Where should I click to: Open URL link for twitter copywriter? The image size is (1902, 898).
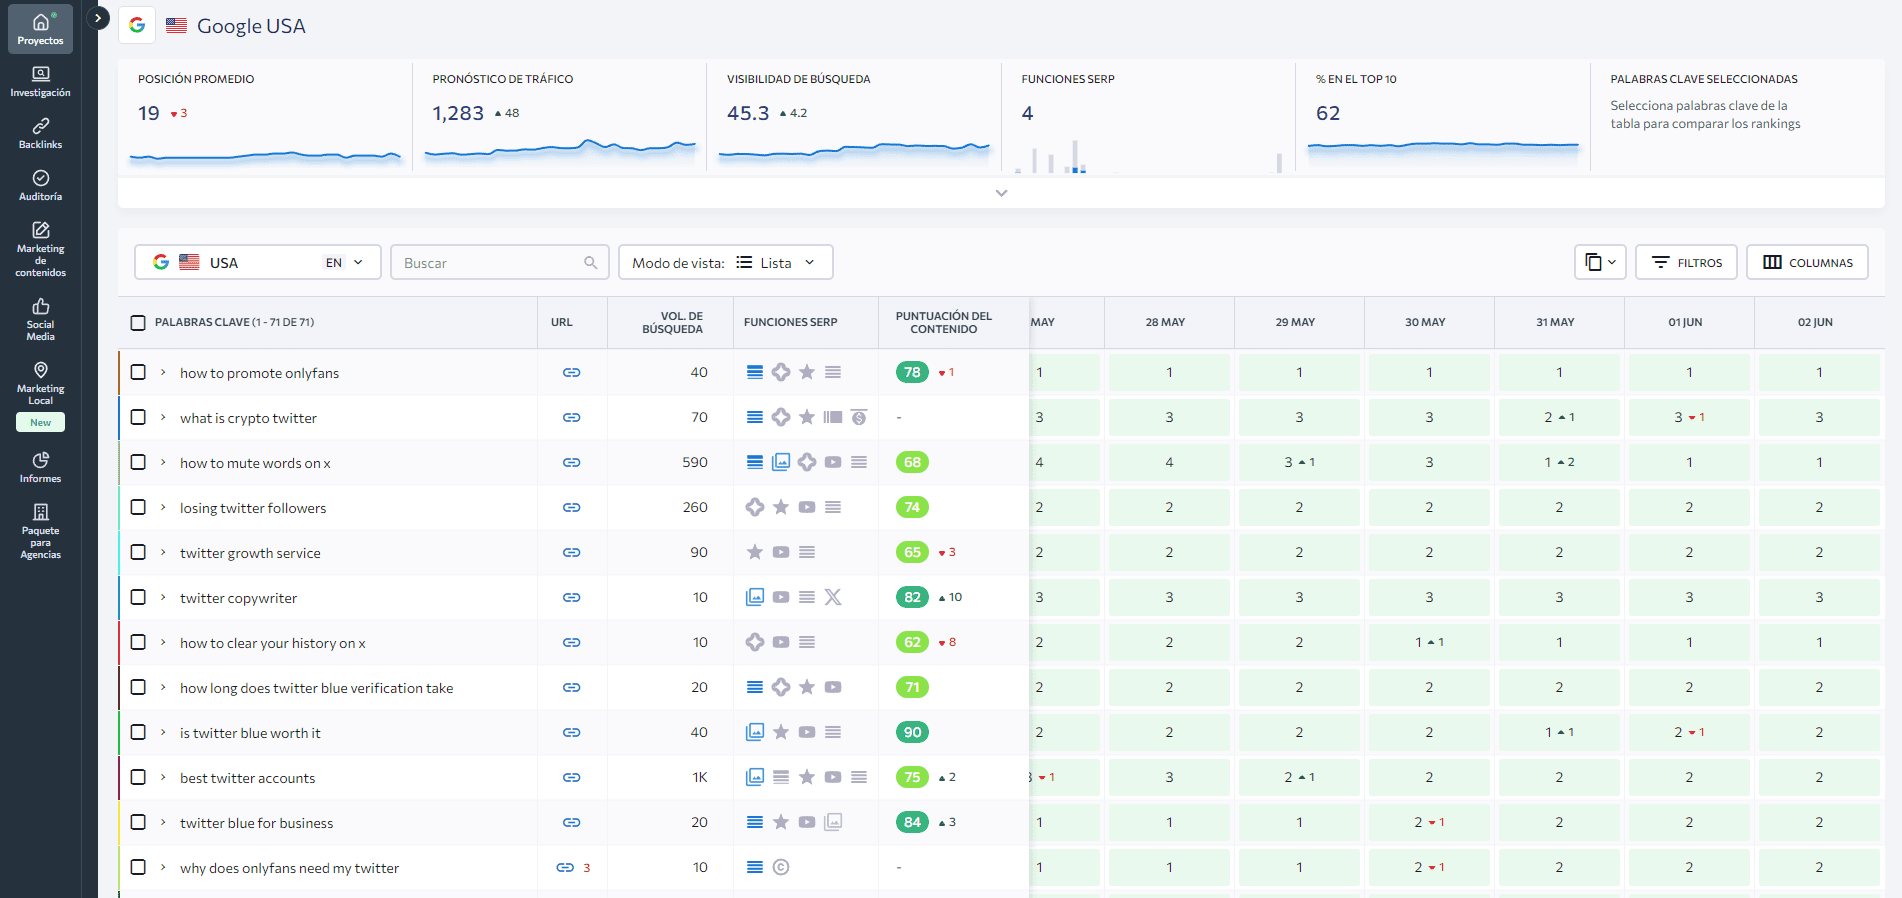click(x=571, y=597)
